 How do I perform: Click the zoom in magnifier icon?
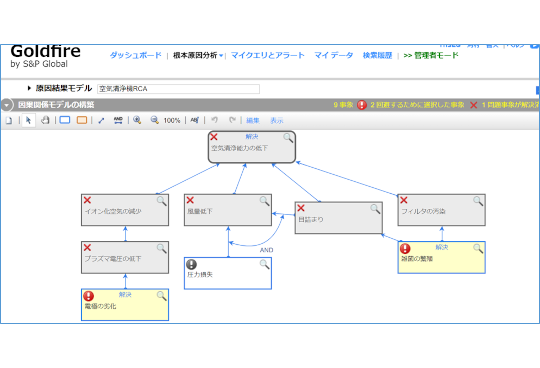pos(137,120)
